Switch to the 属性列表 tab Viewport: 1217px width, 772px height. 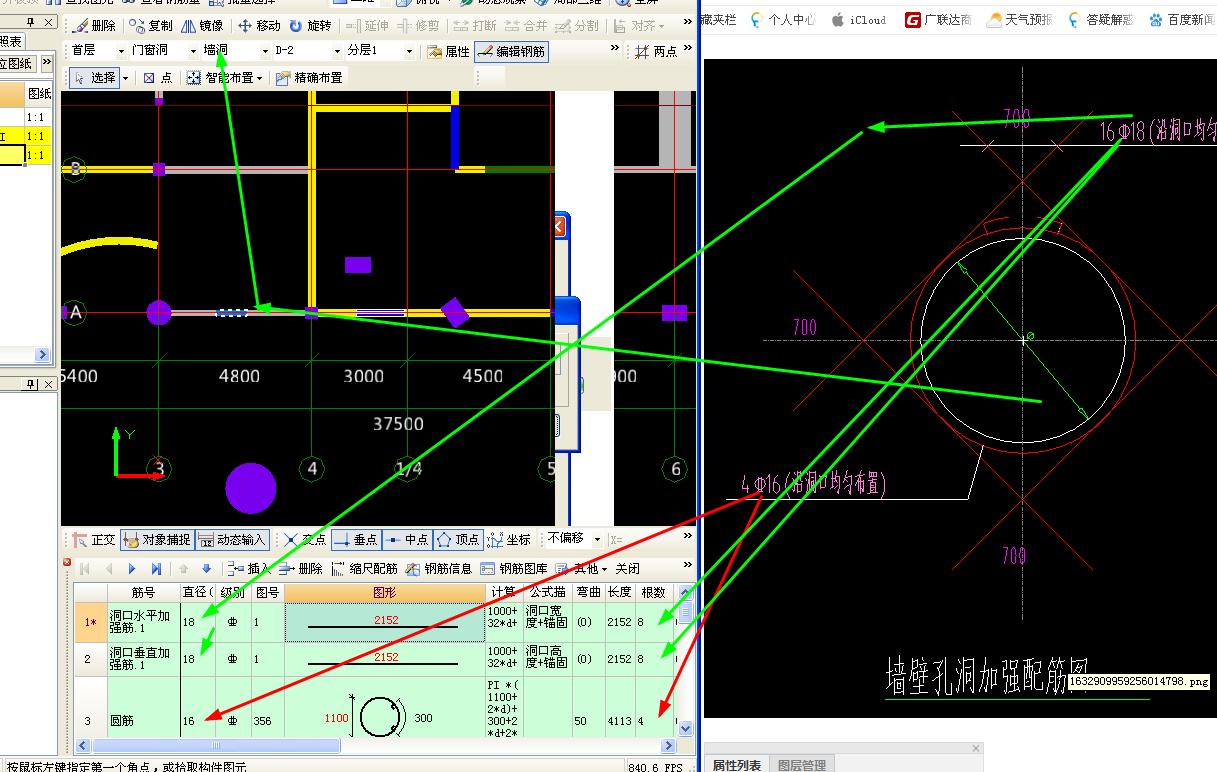736,765
